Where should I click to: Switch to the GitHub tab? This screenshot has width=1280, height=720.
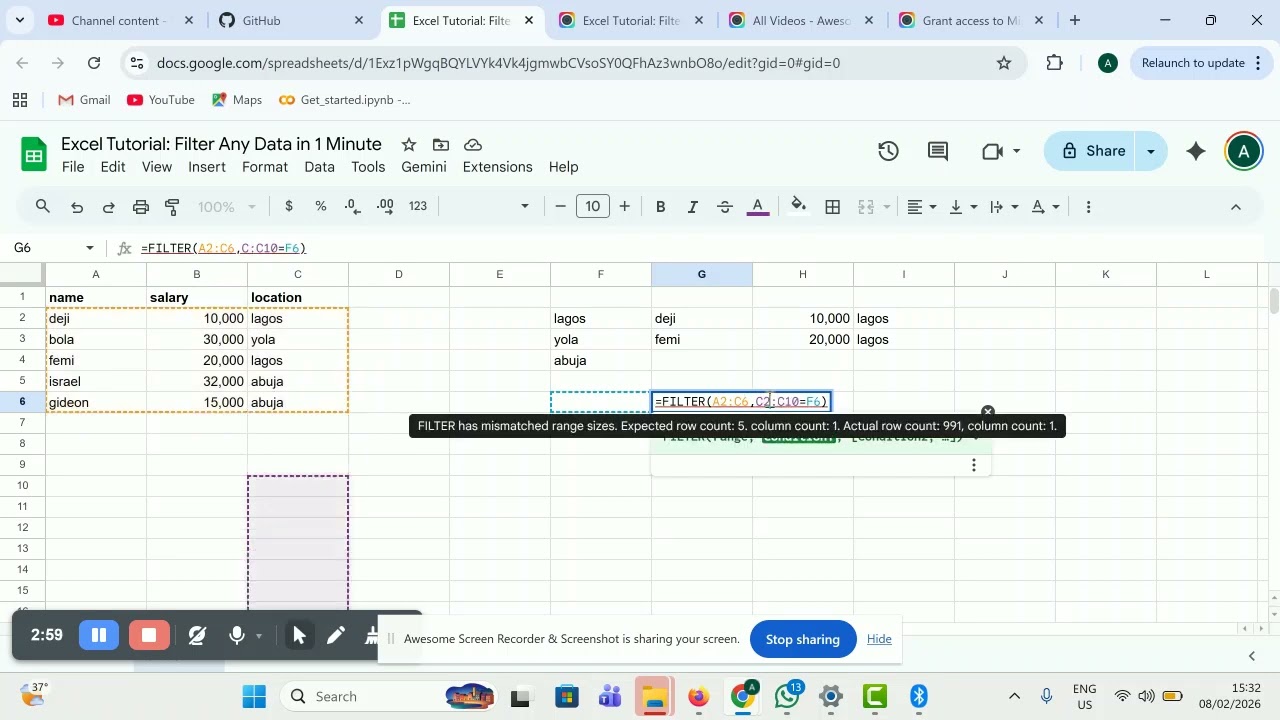[x=290, y=20]
